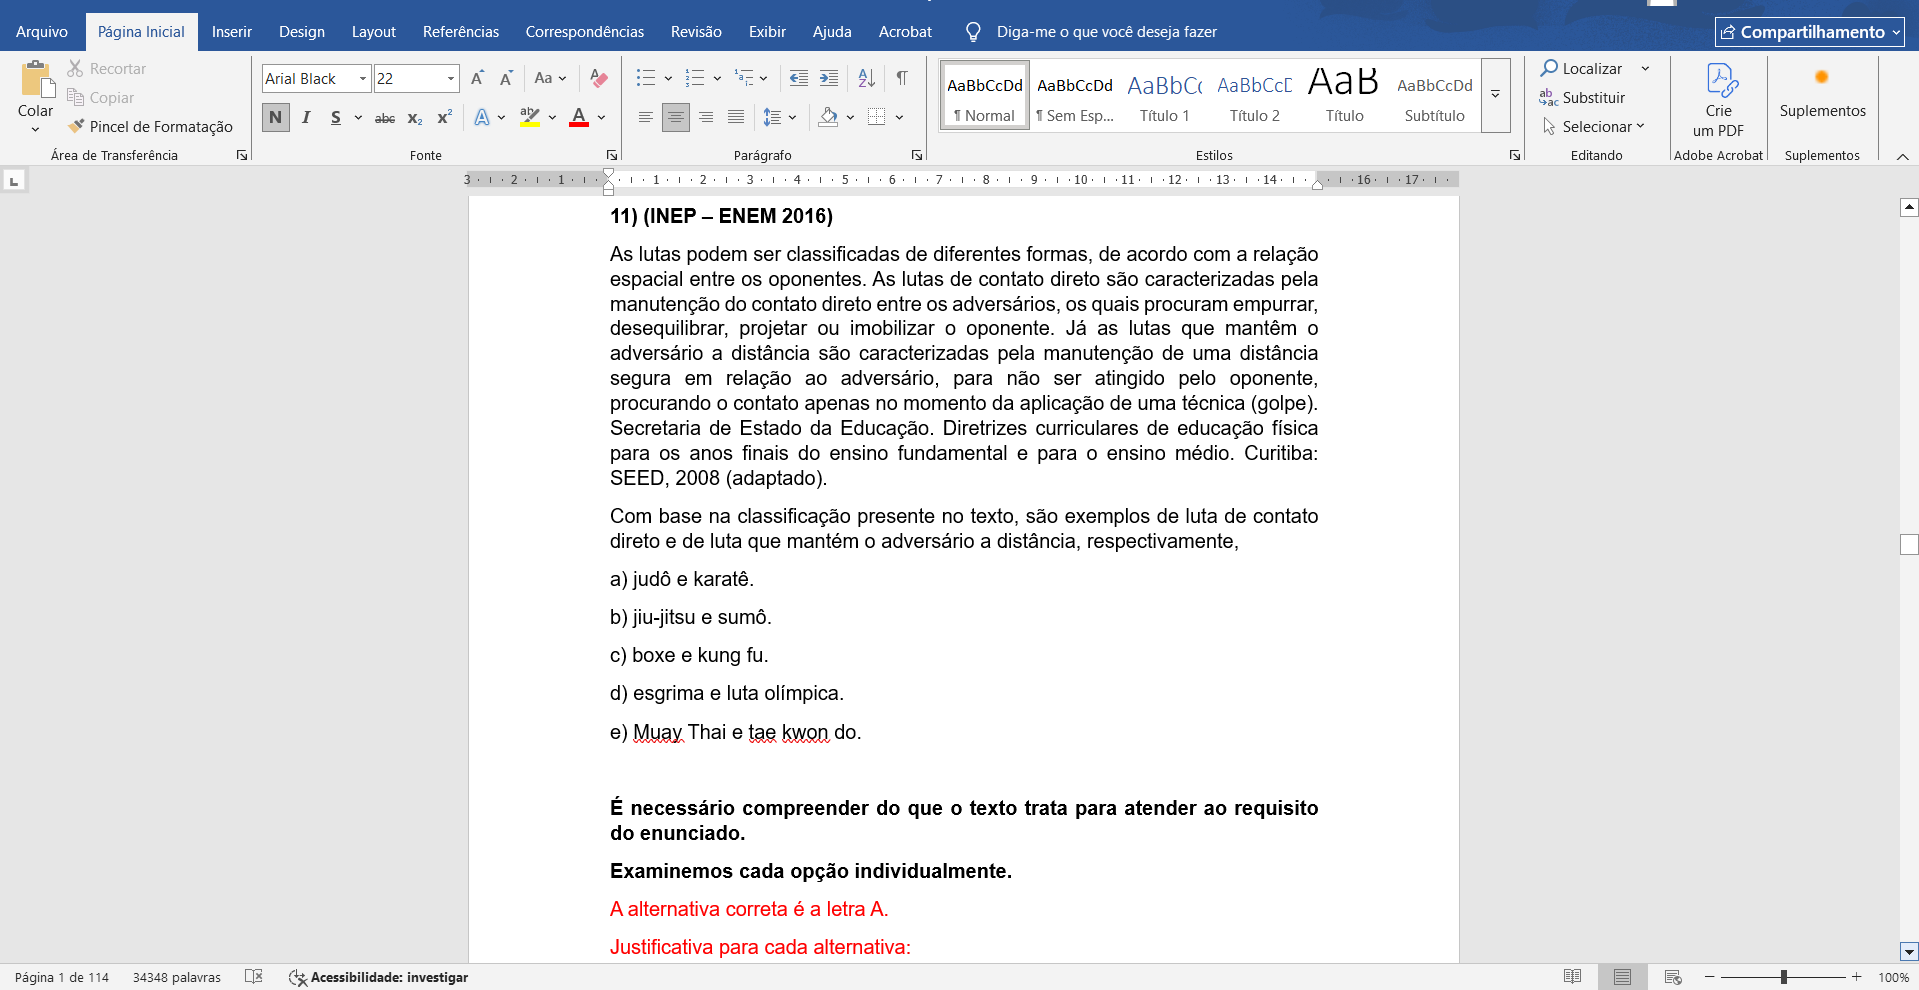Open the bullet list dropdown arrow

click(668, 78)
